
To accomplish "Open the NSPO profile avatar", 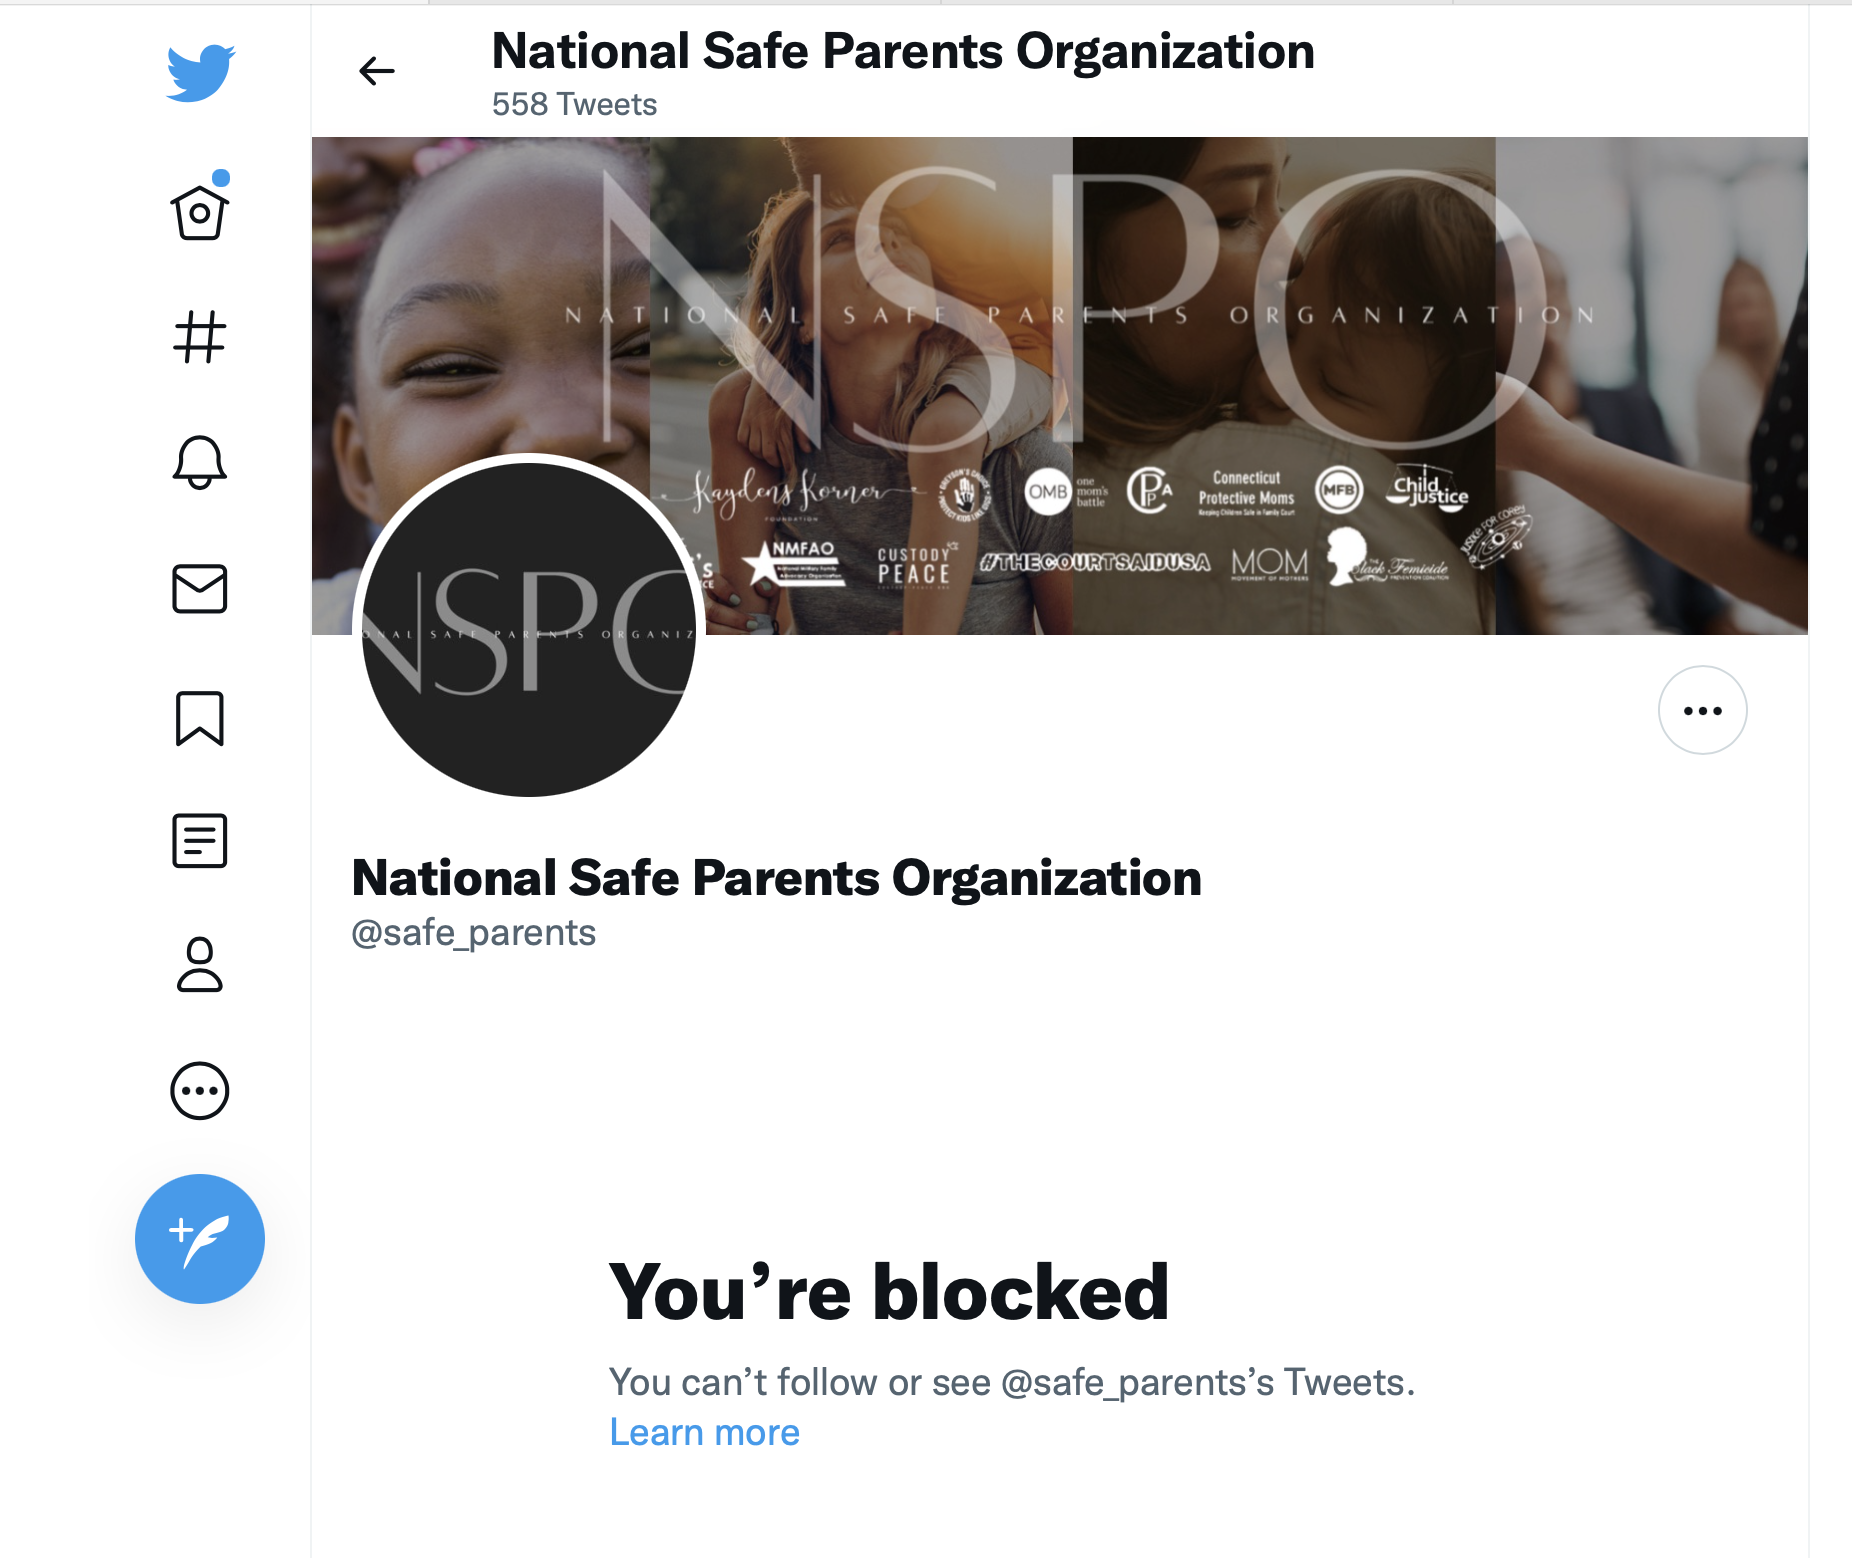I will pyautogui.click(x=529, y=629).
